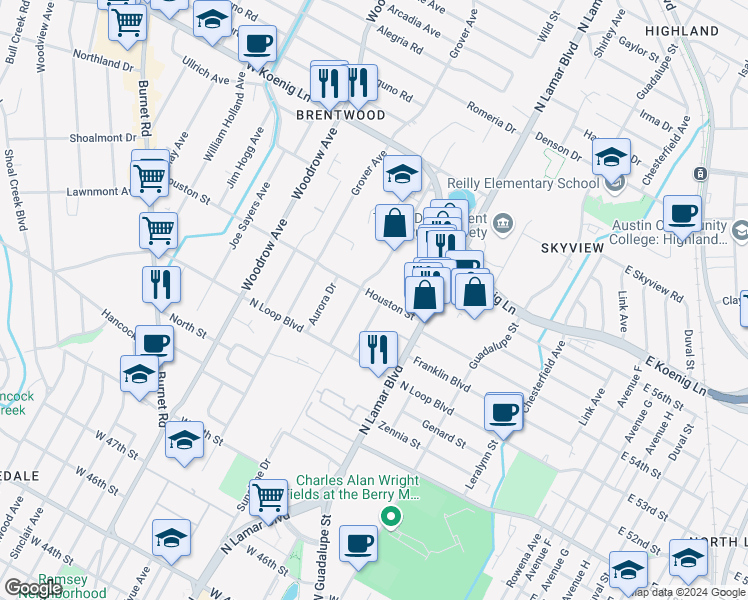Click the Romeria Dr street label

491,117
